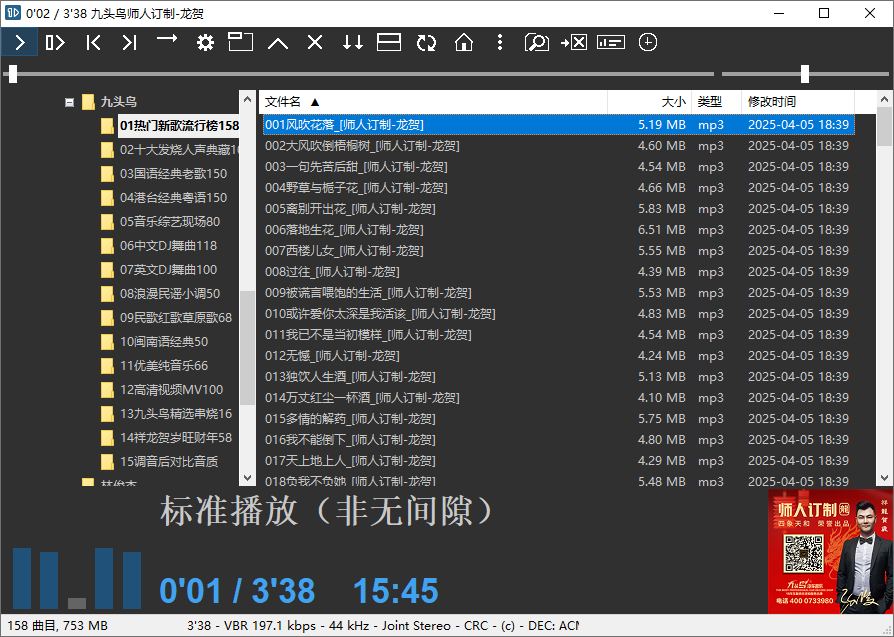
Task: Navigate to parent folder with the up-arrow icon
Action: point(277,42)
